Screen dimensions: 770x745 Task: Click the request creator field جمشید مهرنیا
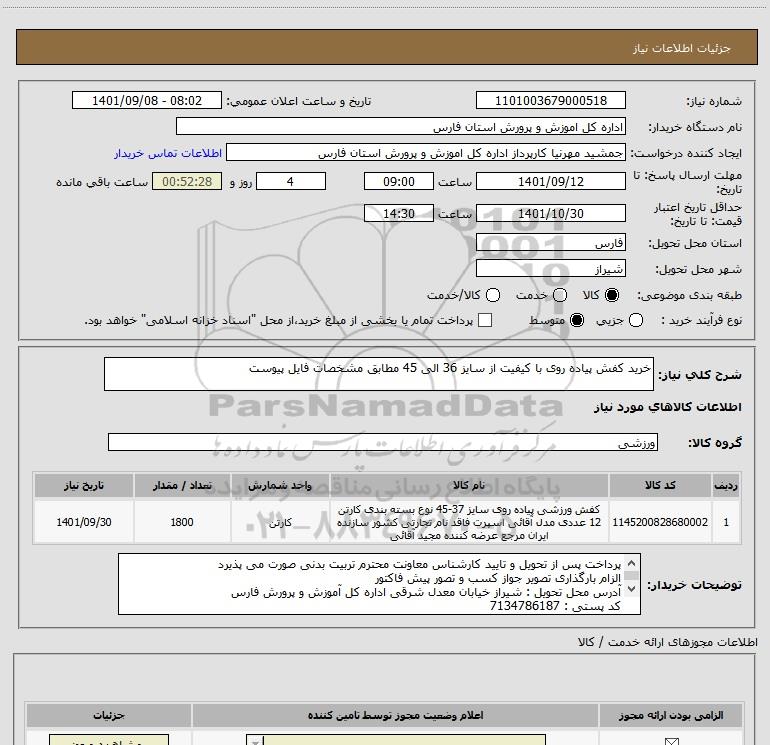[x=426, y=152]
